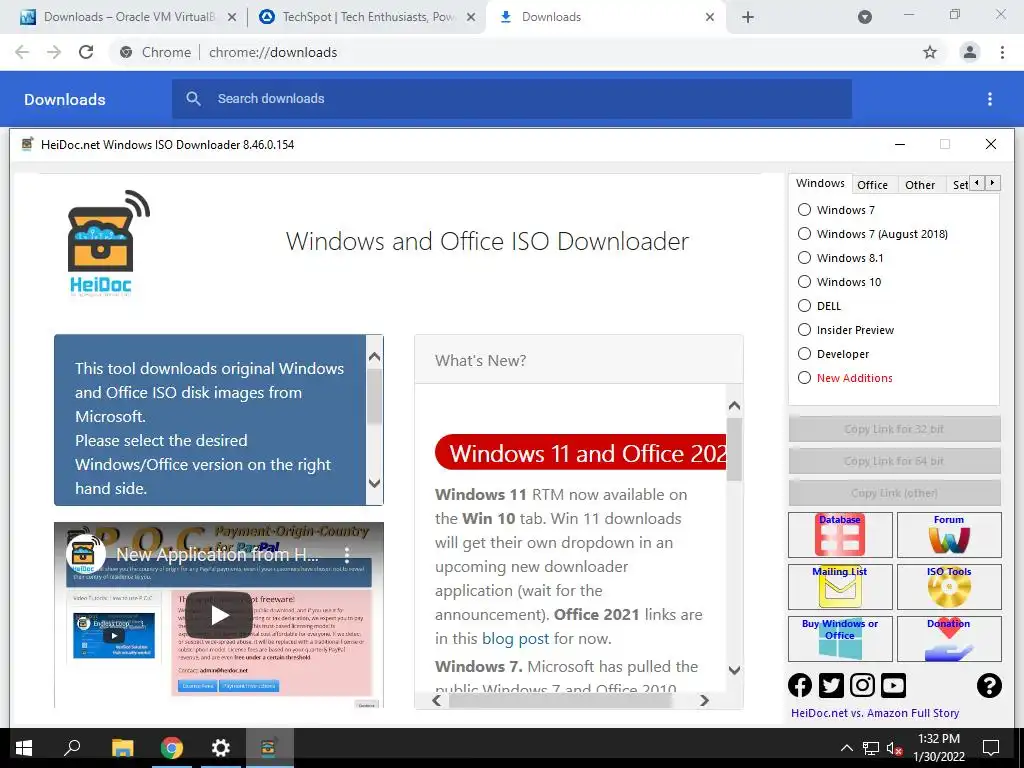Click What's New horizontal scroll right arrow
This screenshot has width=1024, height=768.
pyautogui.click(x=704, y=700)
